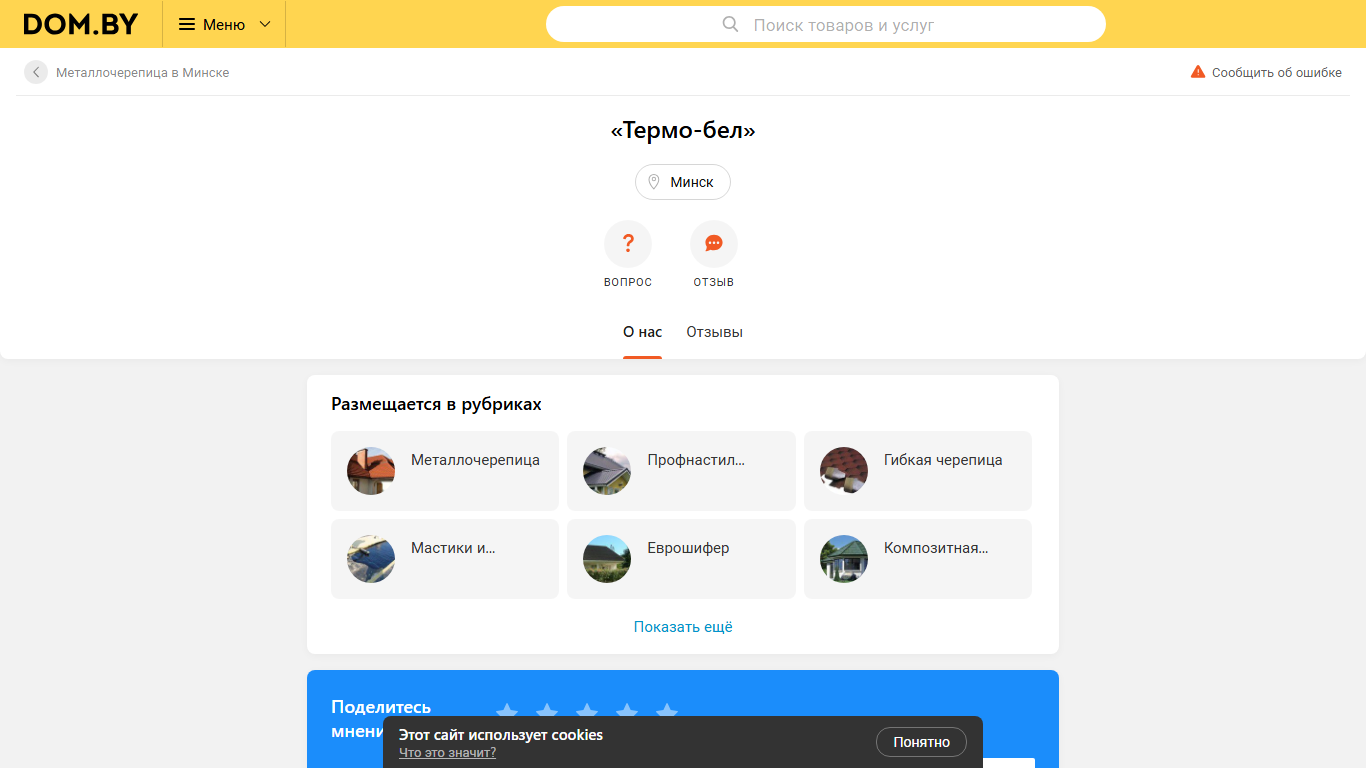Switch to the О нас tab
The height and width of the screenshot is (768, 1366).
click(x=642, y=332)
